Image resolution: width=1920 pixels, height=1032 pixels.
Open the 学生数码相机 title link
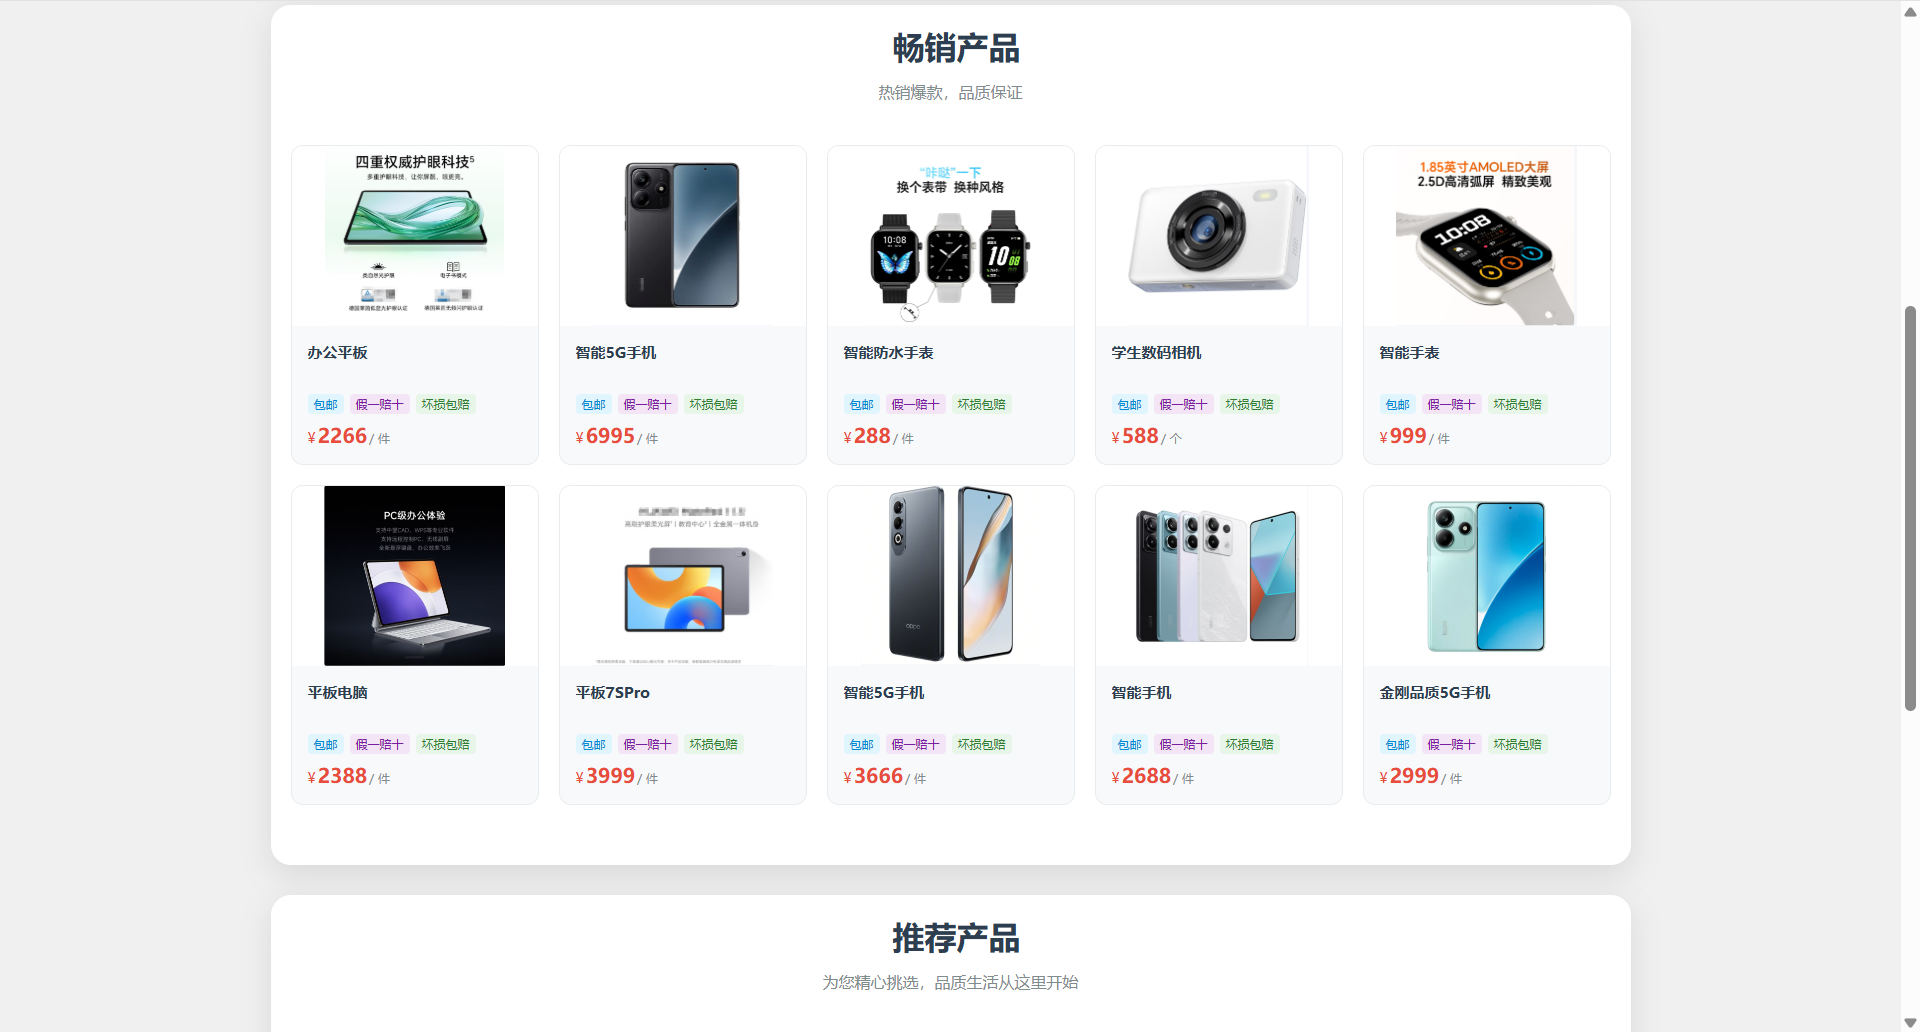[1156, 353]
